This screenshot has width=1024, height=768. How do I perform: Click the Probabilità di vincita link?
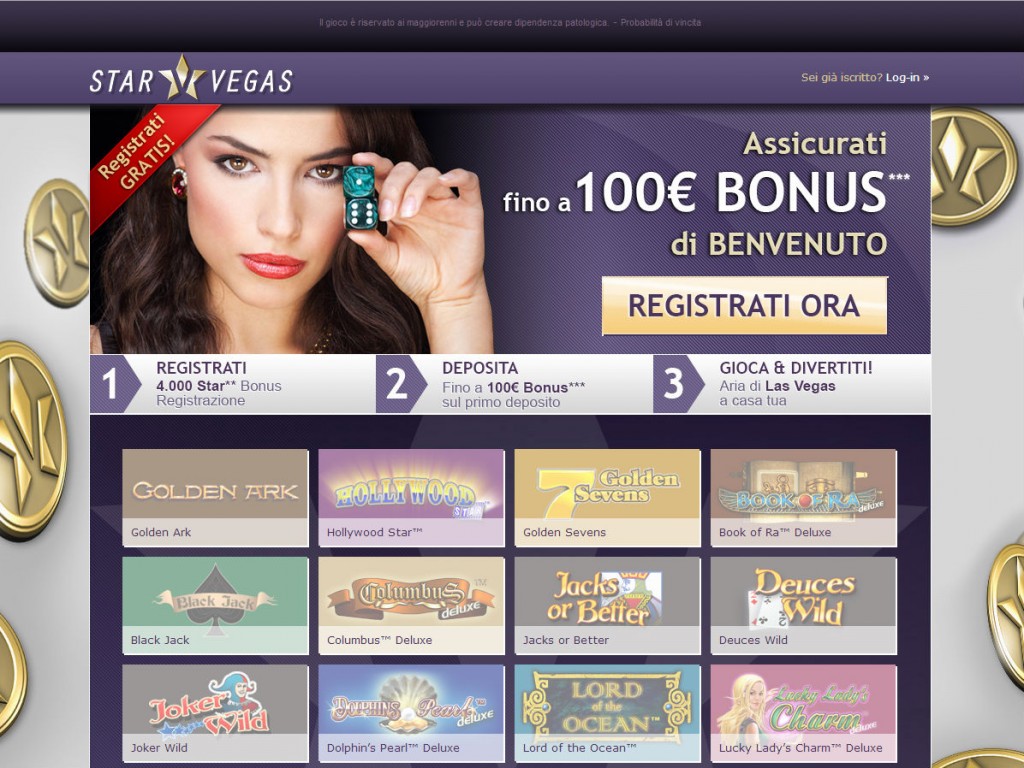click(x=660, y=22)
